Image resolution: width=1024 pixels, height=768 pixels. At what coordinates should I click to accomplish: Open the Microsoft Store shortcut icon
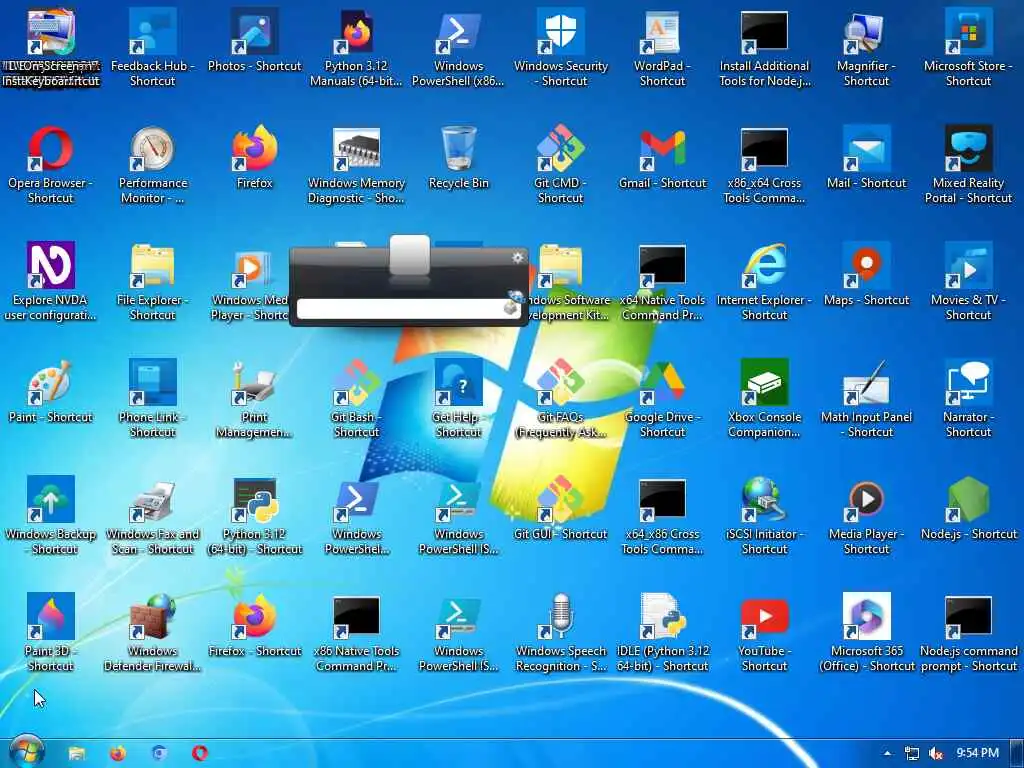968,47
